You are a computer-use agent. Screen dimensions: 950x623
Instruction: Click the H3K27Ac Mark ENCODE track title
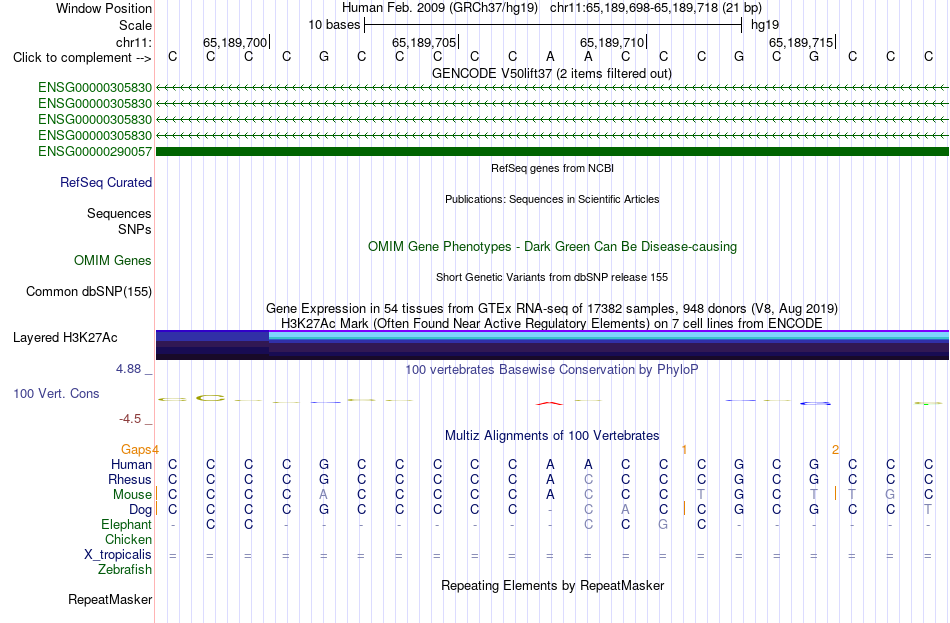click(552, 324)
